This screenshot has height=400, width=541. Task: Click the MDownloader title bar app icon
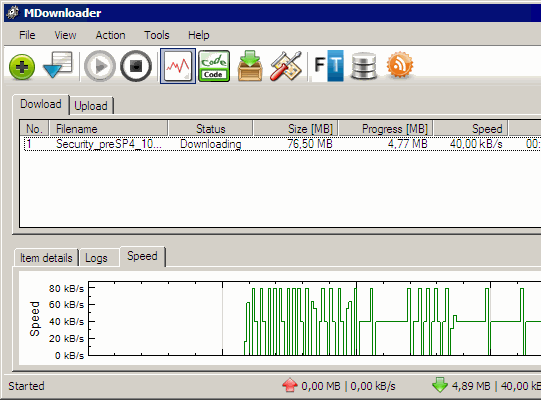(x=12, y=13)
